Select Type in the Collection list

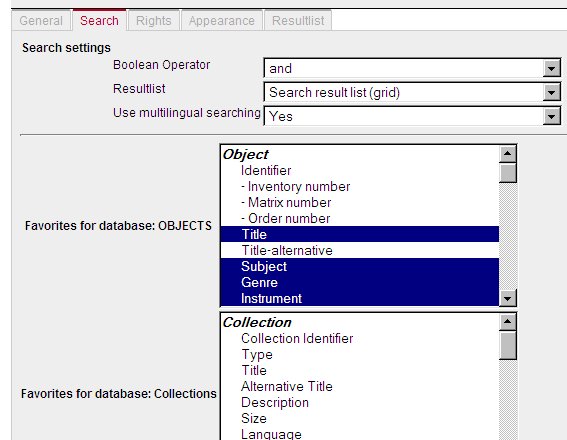click(x=359, y=354)
